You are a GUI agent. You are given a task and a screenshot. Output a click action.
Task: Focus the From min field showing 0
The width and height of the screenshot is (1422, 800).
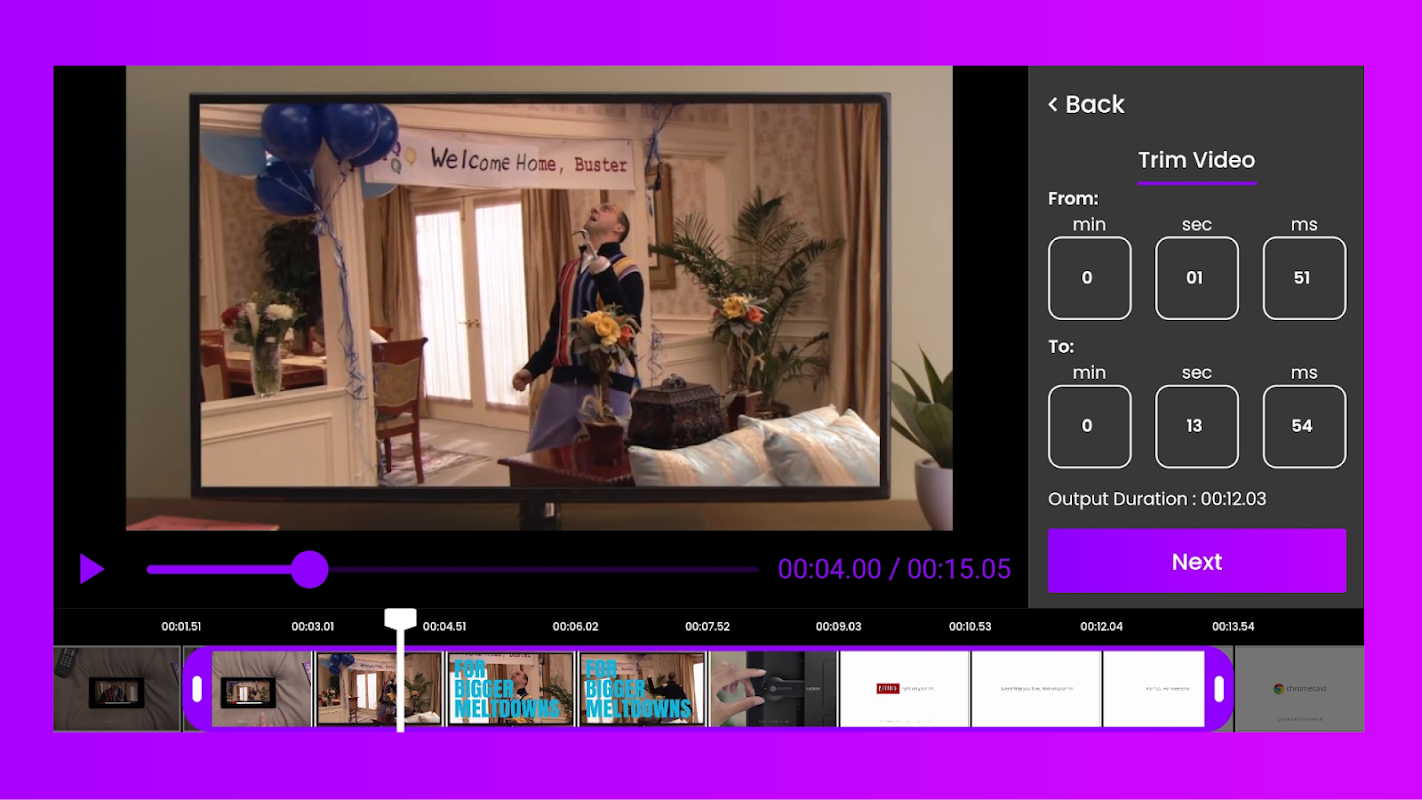click(1089, 278)
